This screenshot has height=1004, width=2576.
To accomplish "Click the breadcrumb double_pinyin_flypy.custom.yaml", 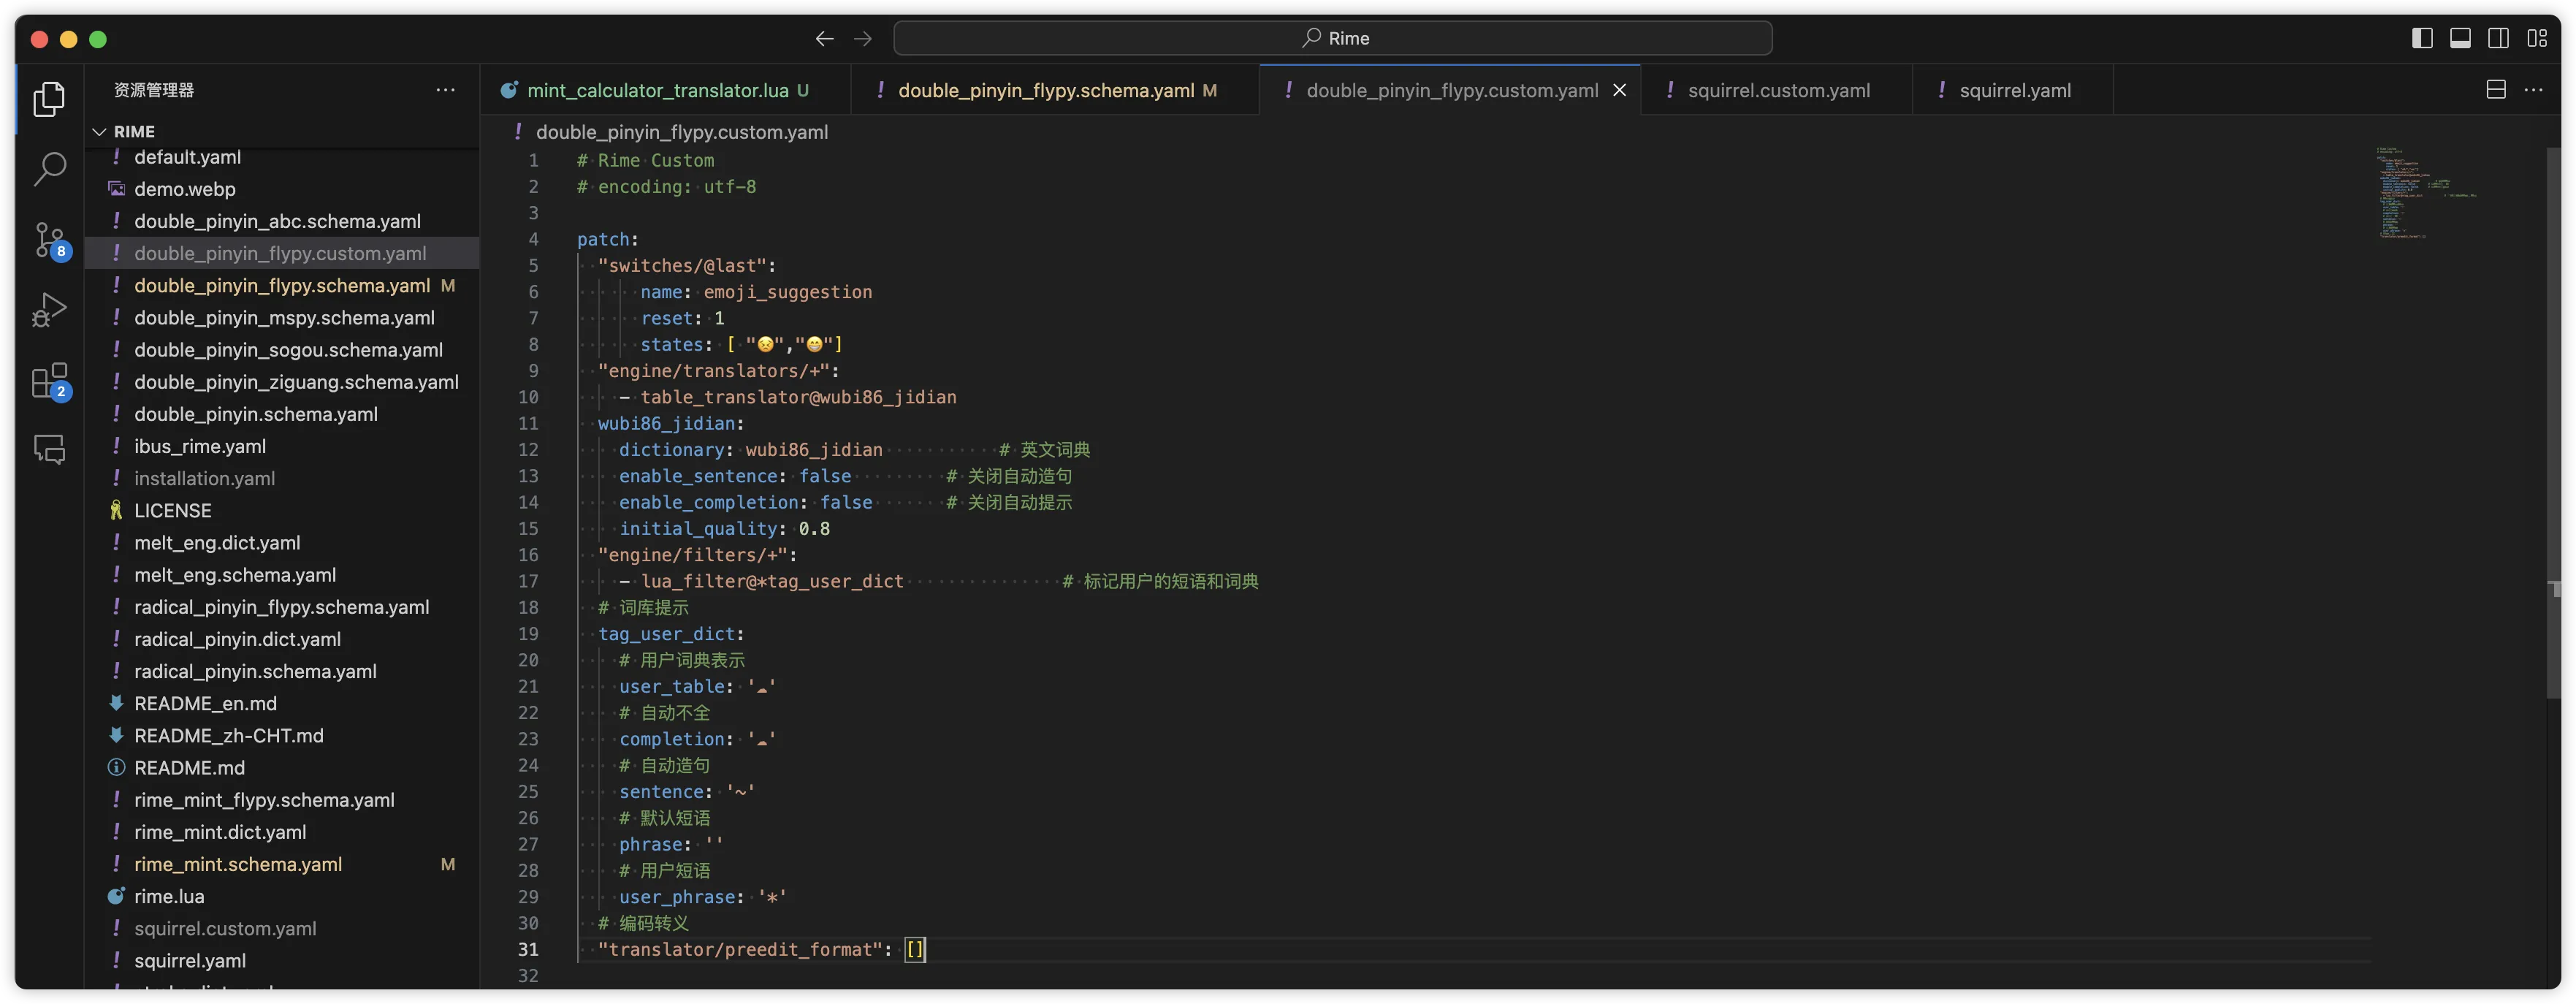I will click(x=681, y=132).
